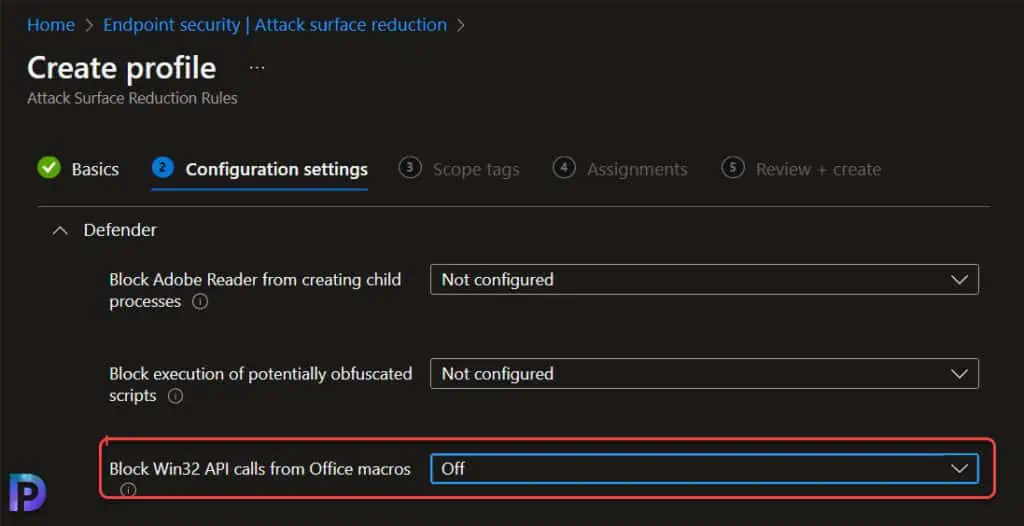Open the ellipsis menu beside Create profile

pyautogui.click(x=257, y=68)
